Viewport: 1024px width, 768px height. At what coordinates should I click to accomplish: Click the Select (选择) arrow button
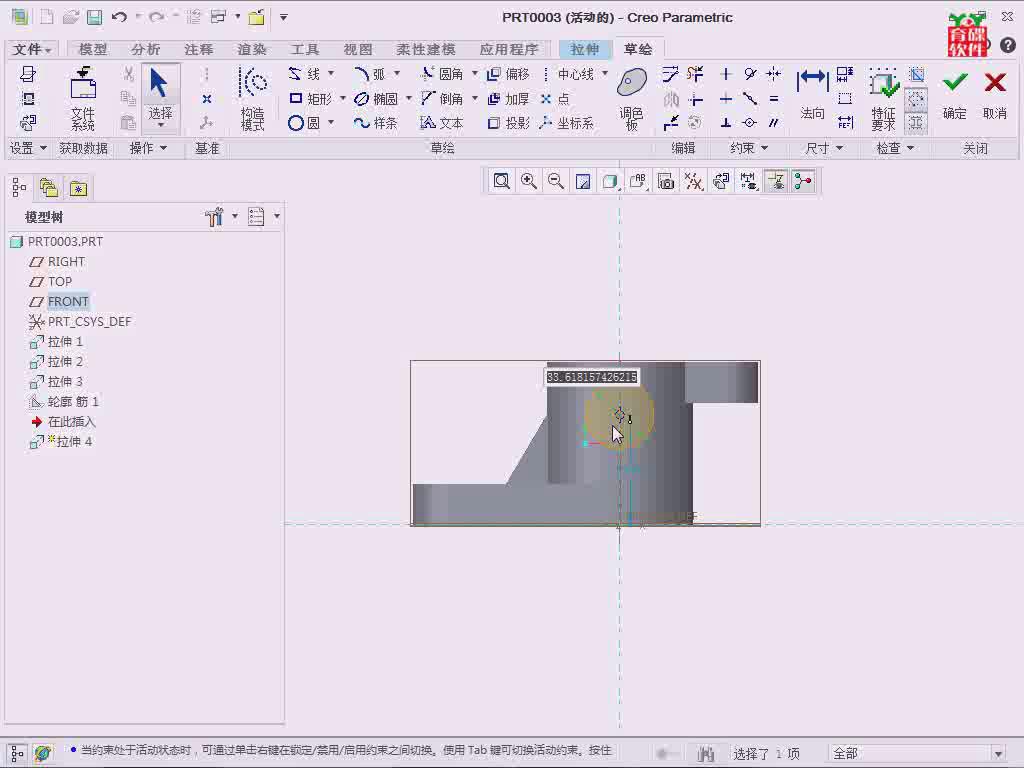(160, 97)
